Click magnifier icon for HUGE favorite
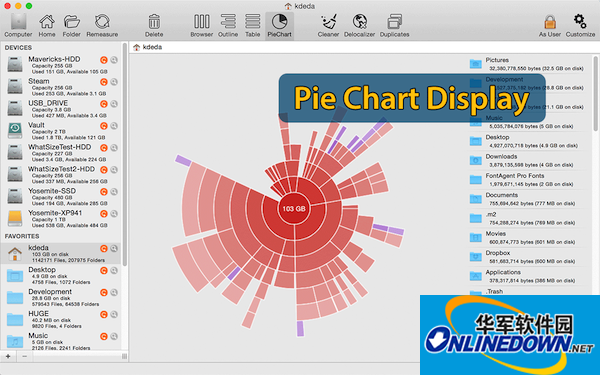 click(114, 315)
